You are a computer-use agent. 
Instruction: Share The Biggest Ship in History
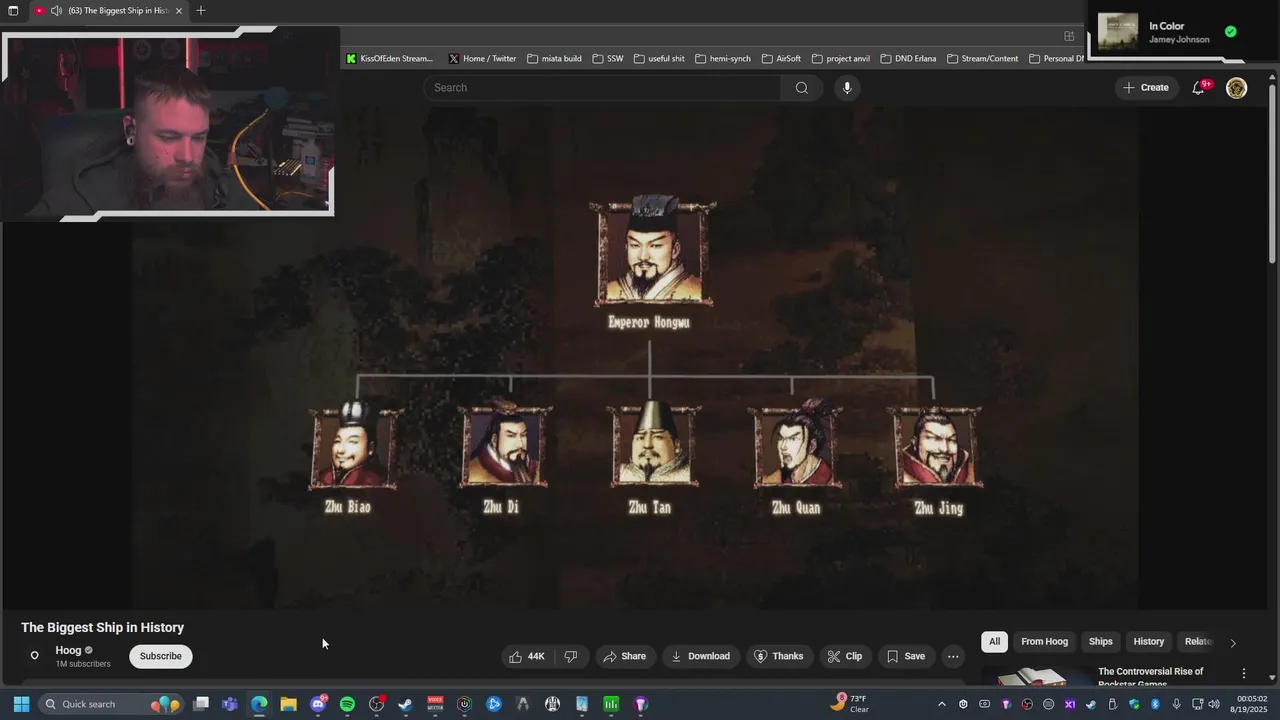tap(625, 656)
